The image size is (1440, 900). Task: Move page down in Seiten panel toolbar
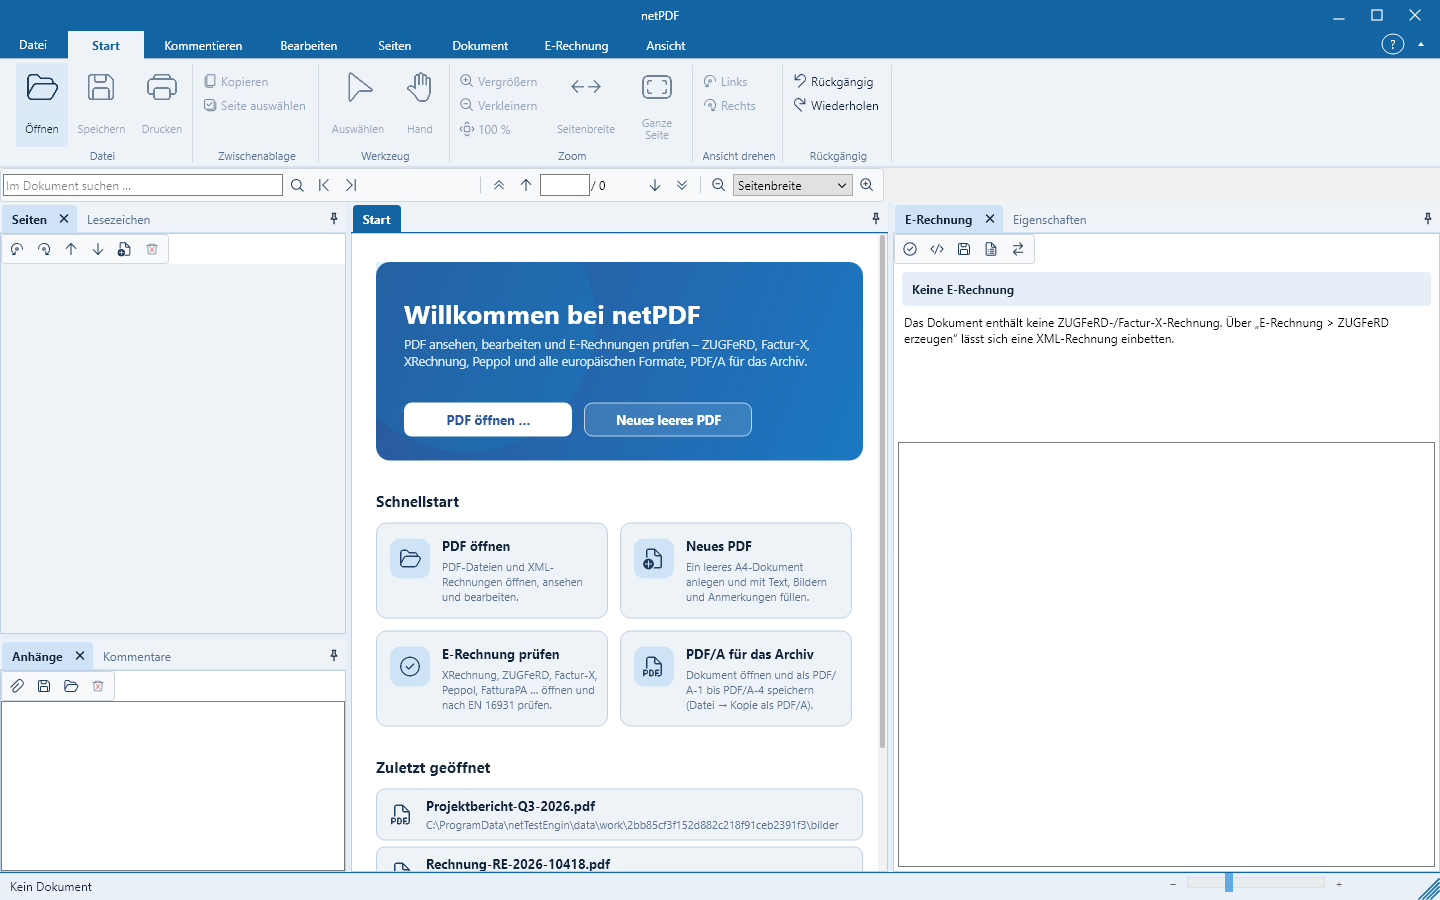[98, 249]
